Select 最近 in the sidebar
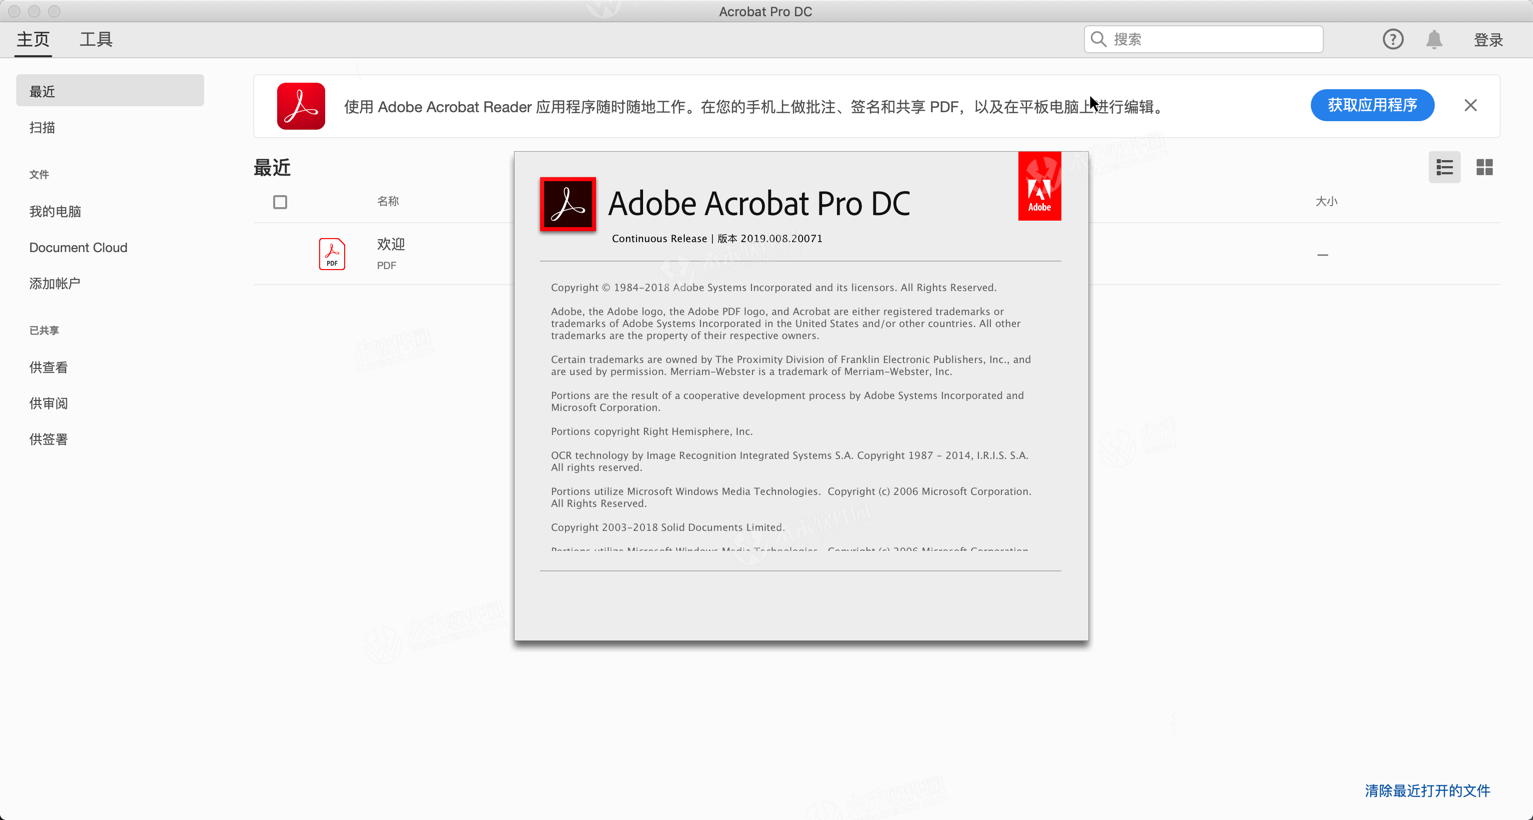Viewport: 1533px width, 820px height. (110, 91)
